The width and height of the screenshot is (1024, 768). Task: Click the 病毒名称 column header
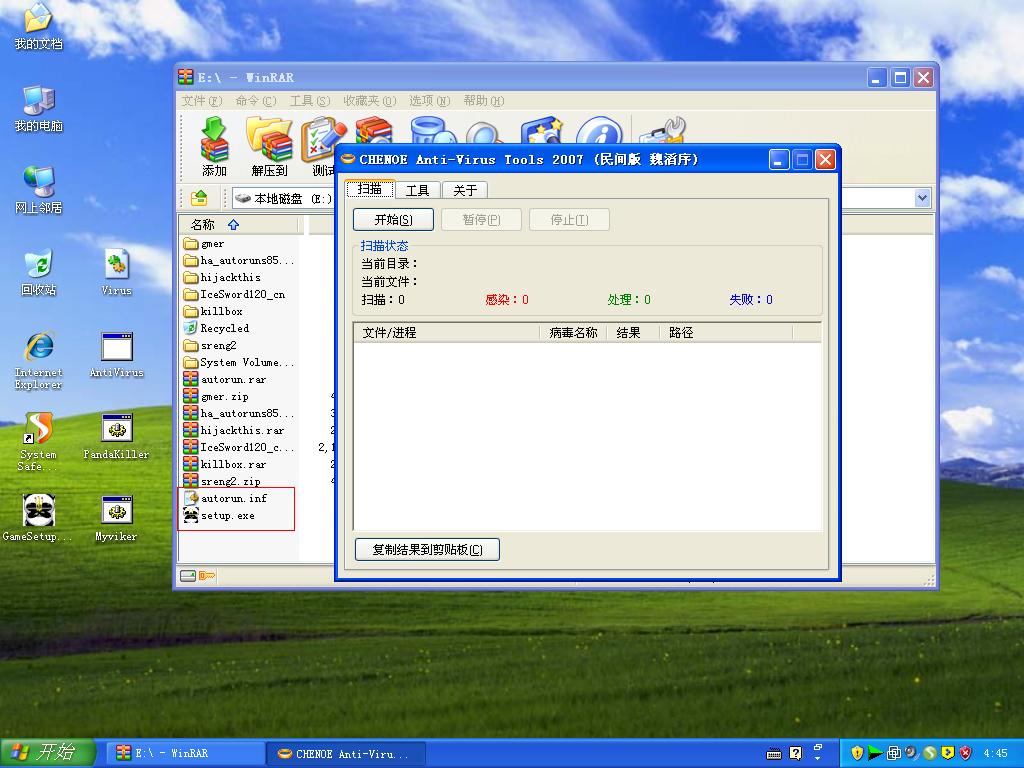pos(573,332)
